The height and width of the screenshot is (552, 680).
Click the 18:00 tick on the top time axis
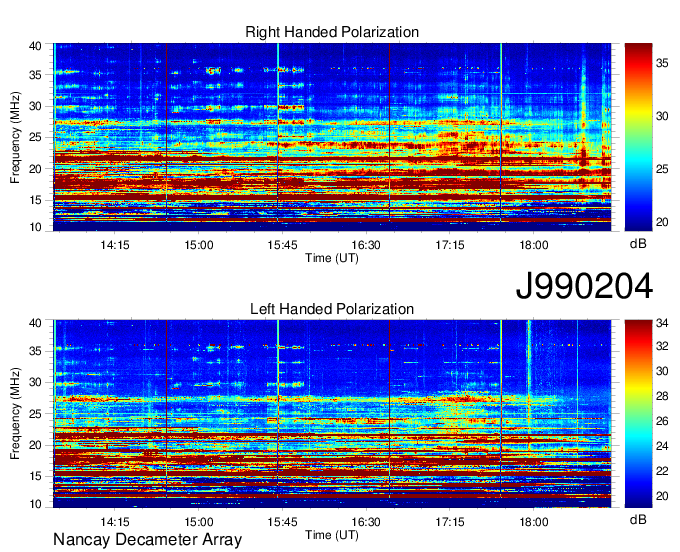pos(534,245)
